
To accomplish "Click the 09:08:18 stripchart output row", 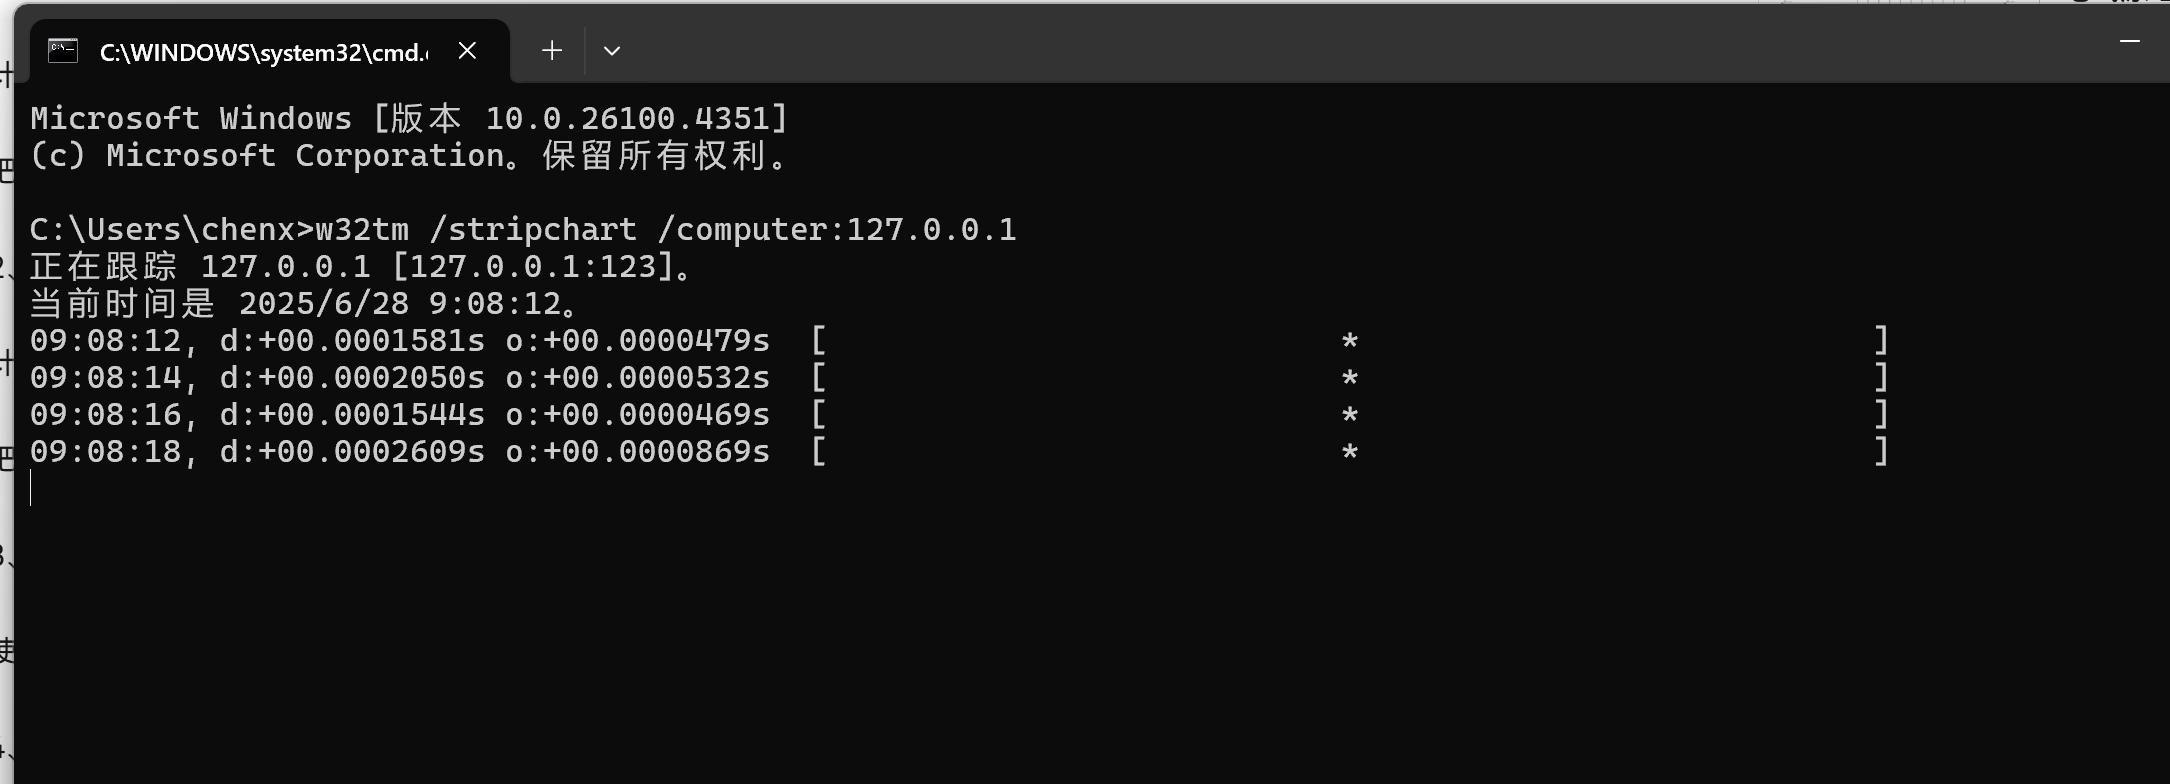I will 959,451.
